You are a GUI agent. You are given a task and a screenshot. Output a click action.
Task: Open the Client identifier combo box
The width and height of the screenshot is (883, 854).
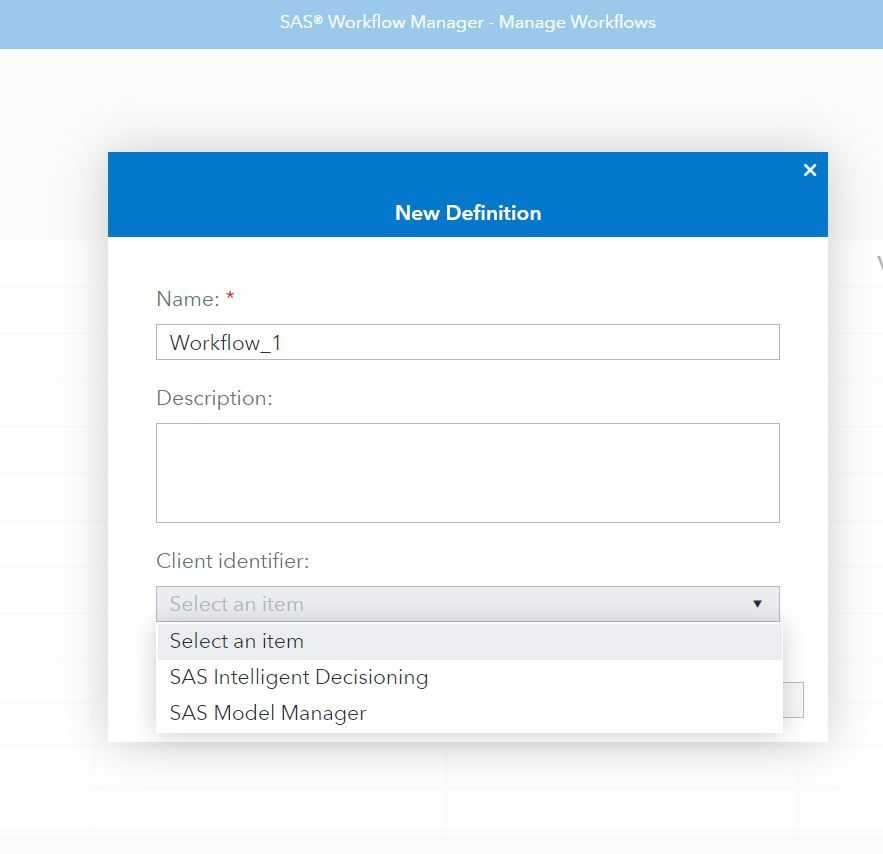[467, 603]
